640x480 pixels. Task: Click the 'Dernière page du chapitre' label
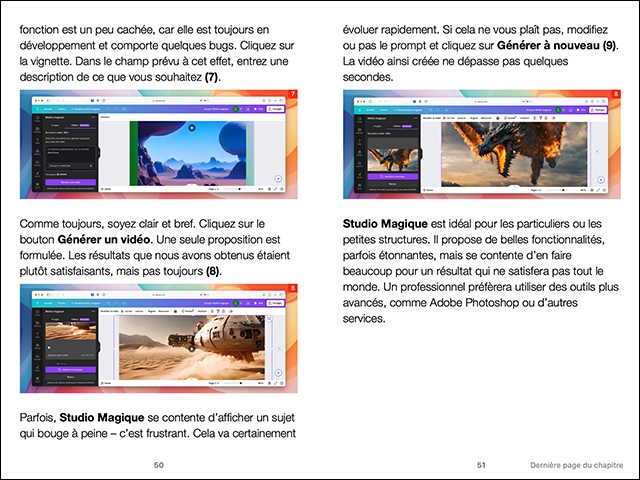(576, 465)
